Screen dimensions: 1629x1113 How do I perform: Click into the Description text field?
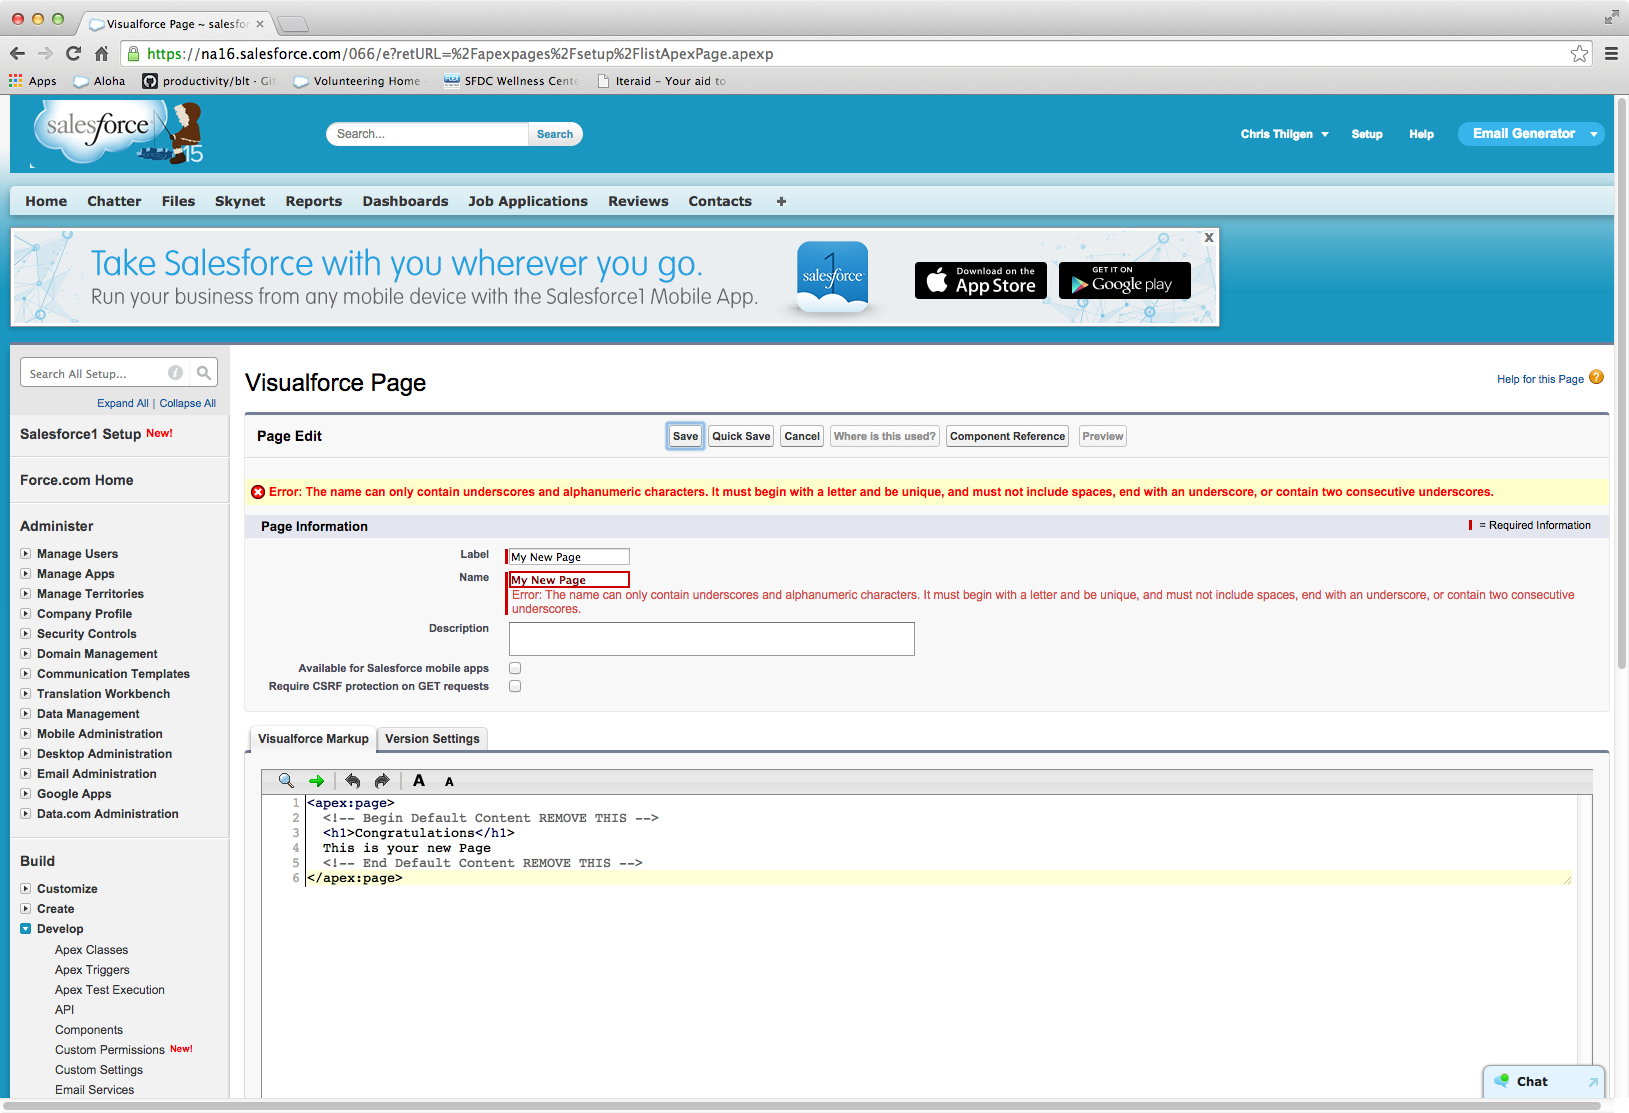711,639
